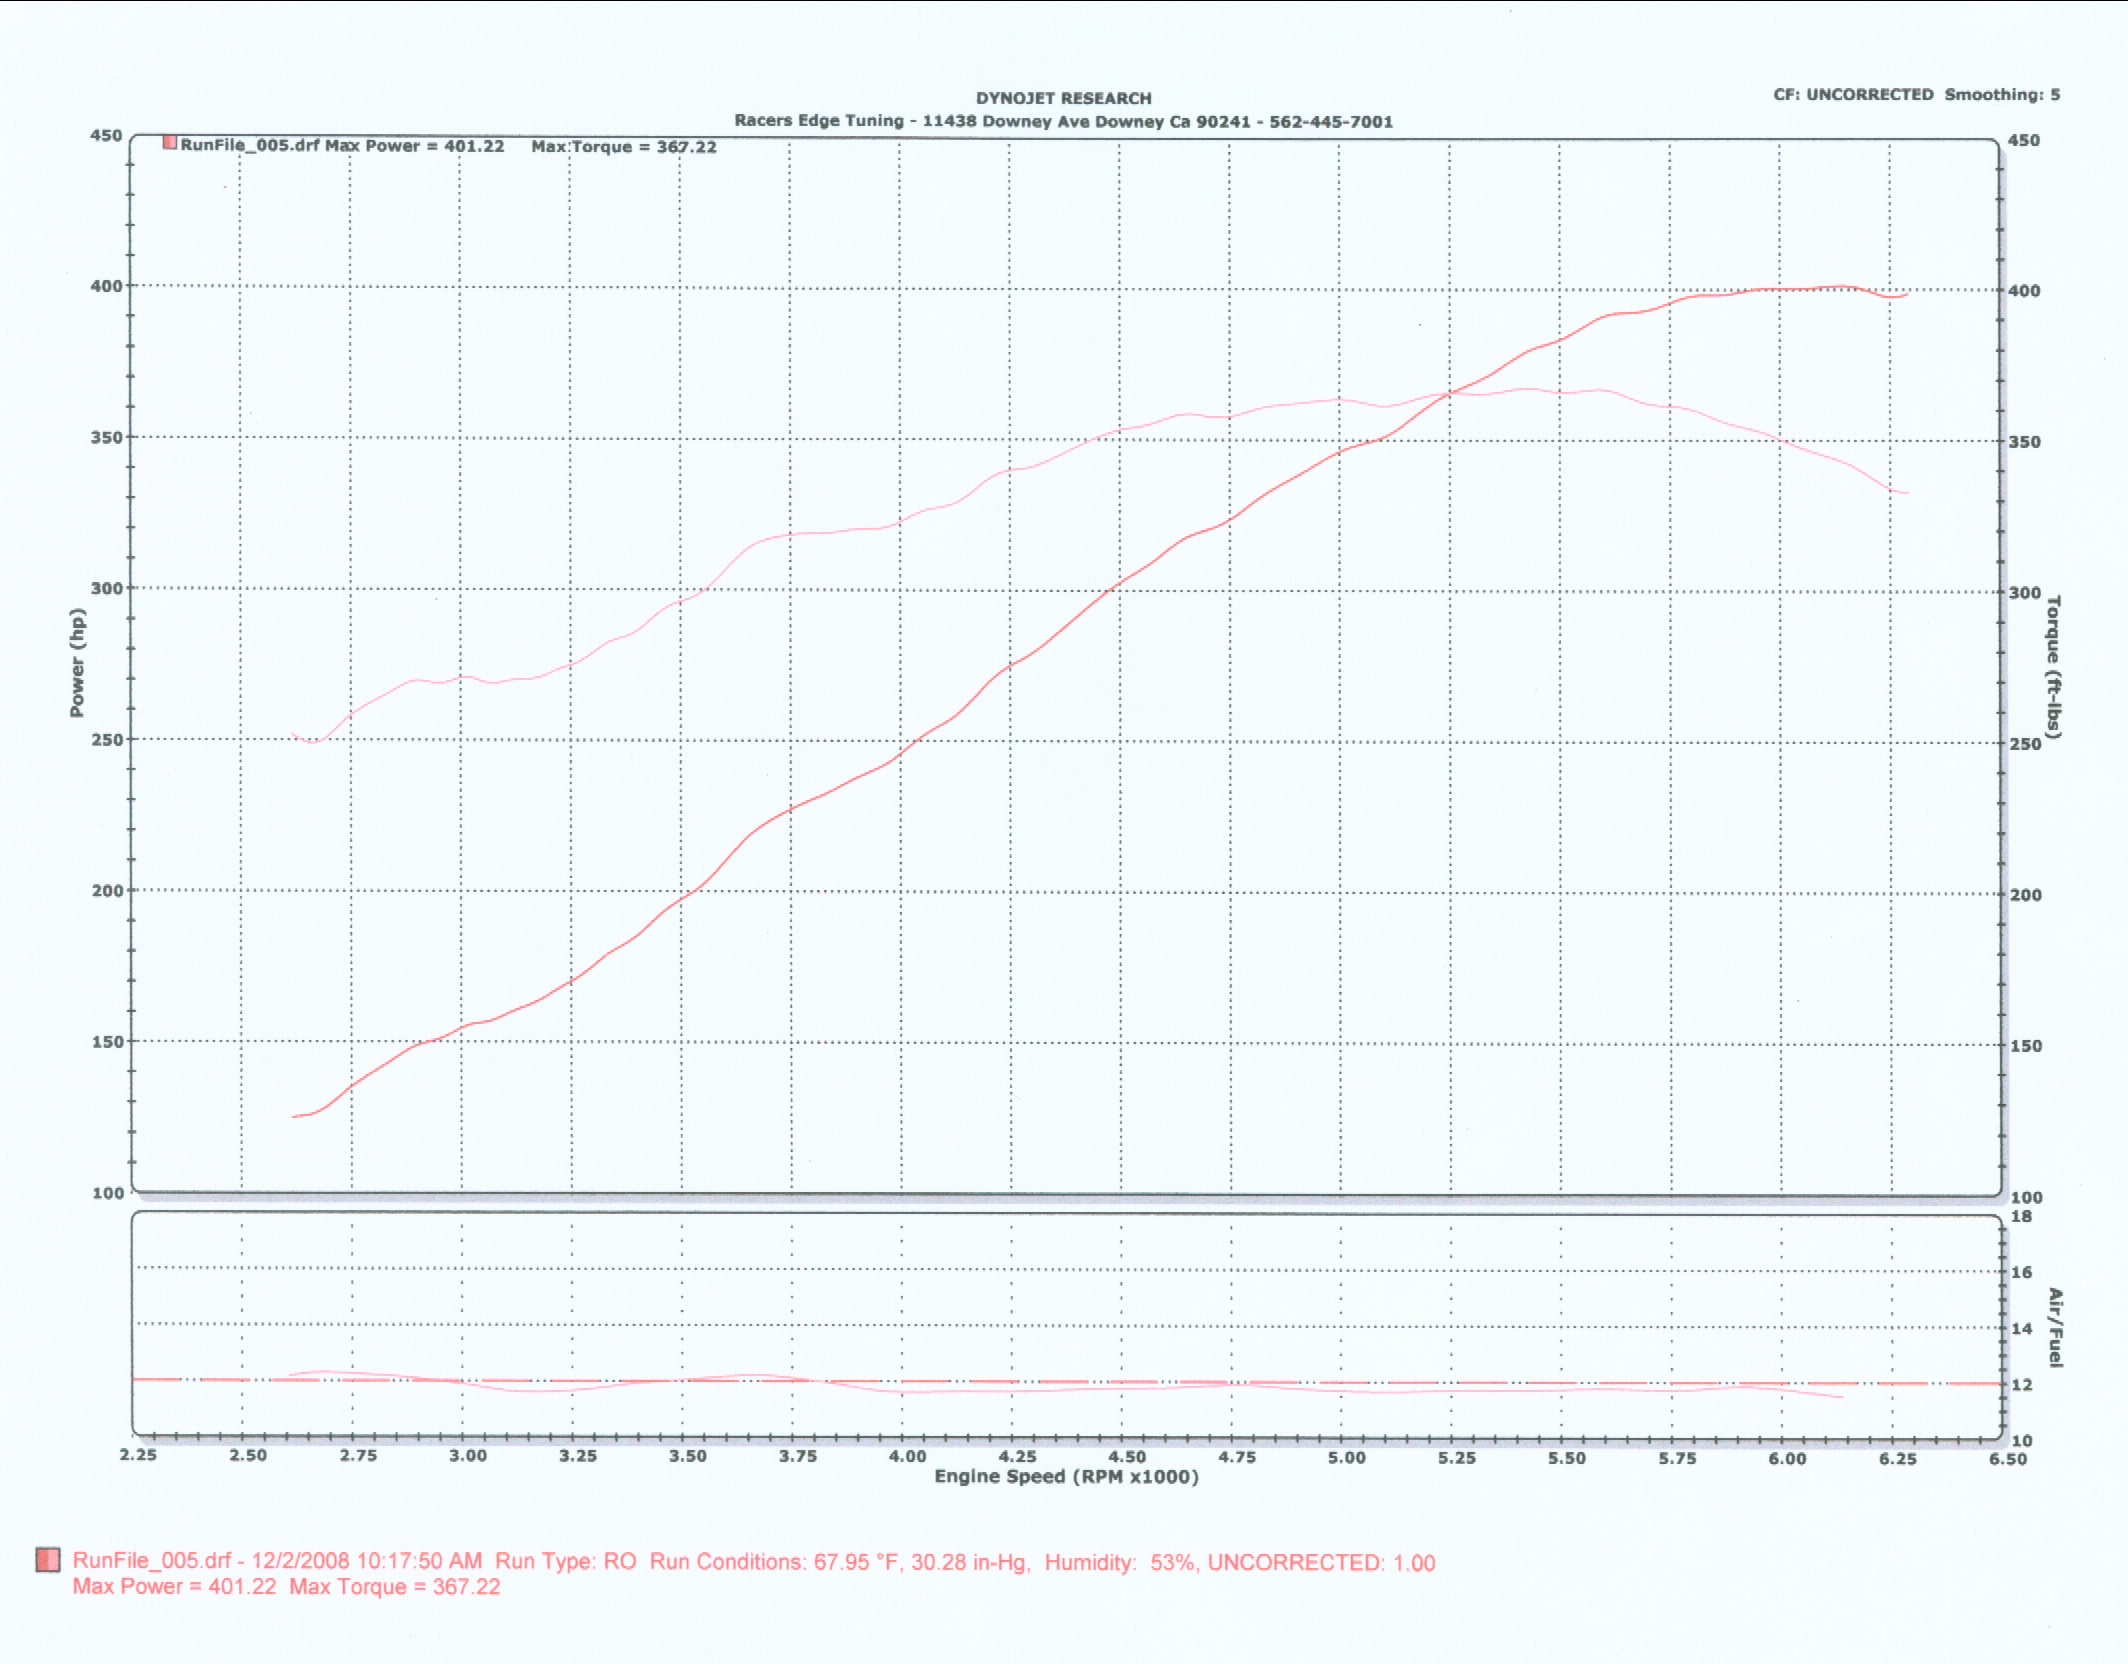Click the red run swatch in footer

point(47,1560)
